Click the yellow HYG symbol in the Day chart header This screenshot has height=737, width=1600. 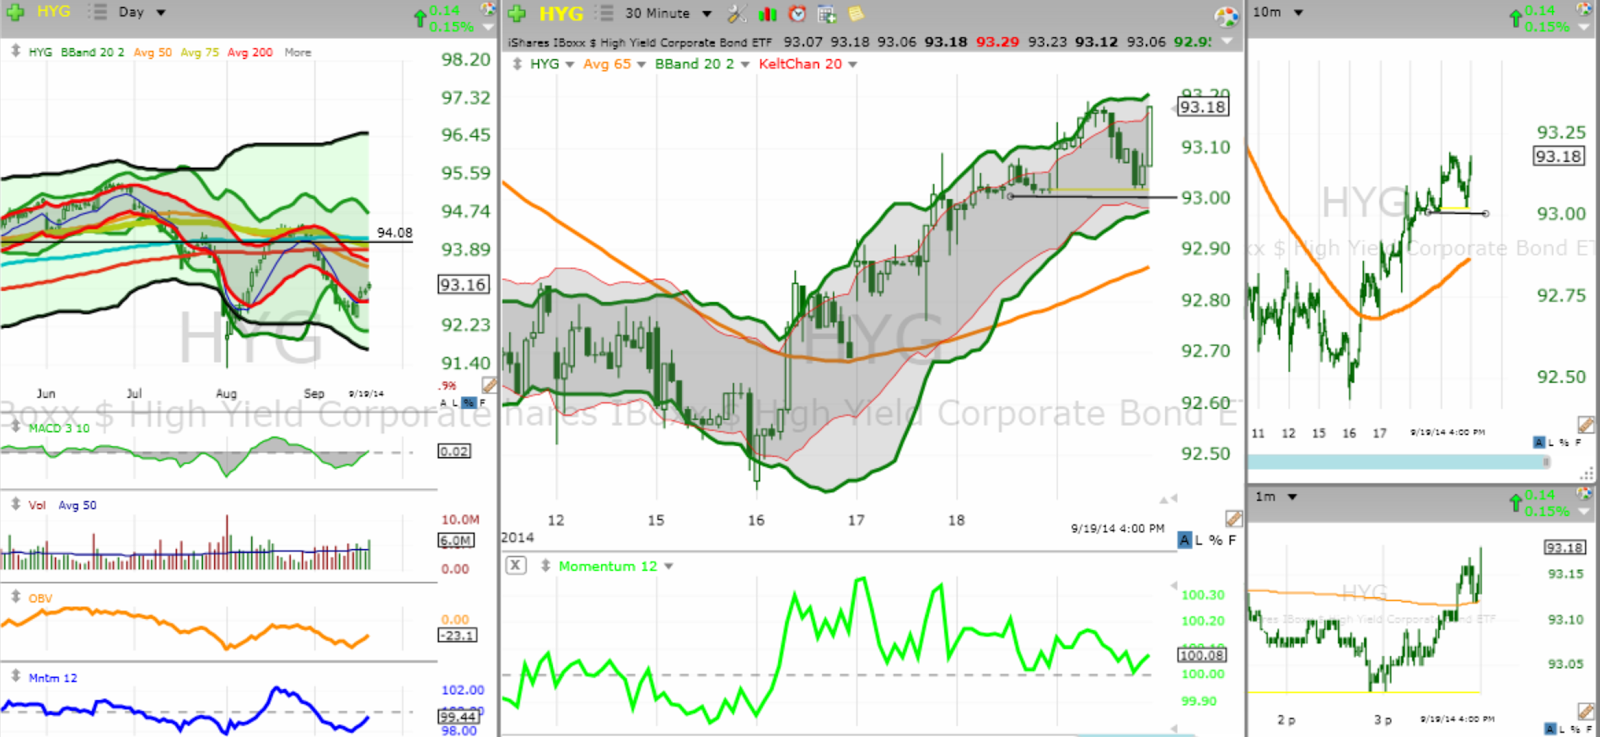click(x=54, y=12)
